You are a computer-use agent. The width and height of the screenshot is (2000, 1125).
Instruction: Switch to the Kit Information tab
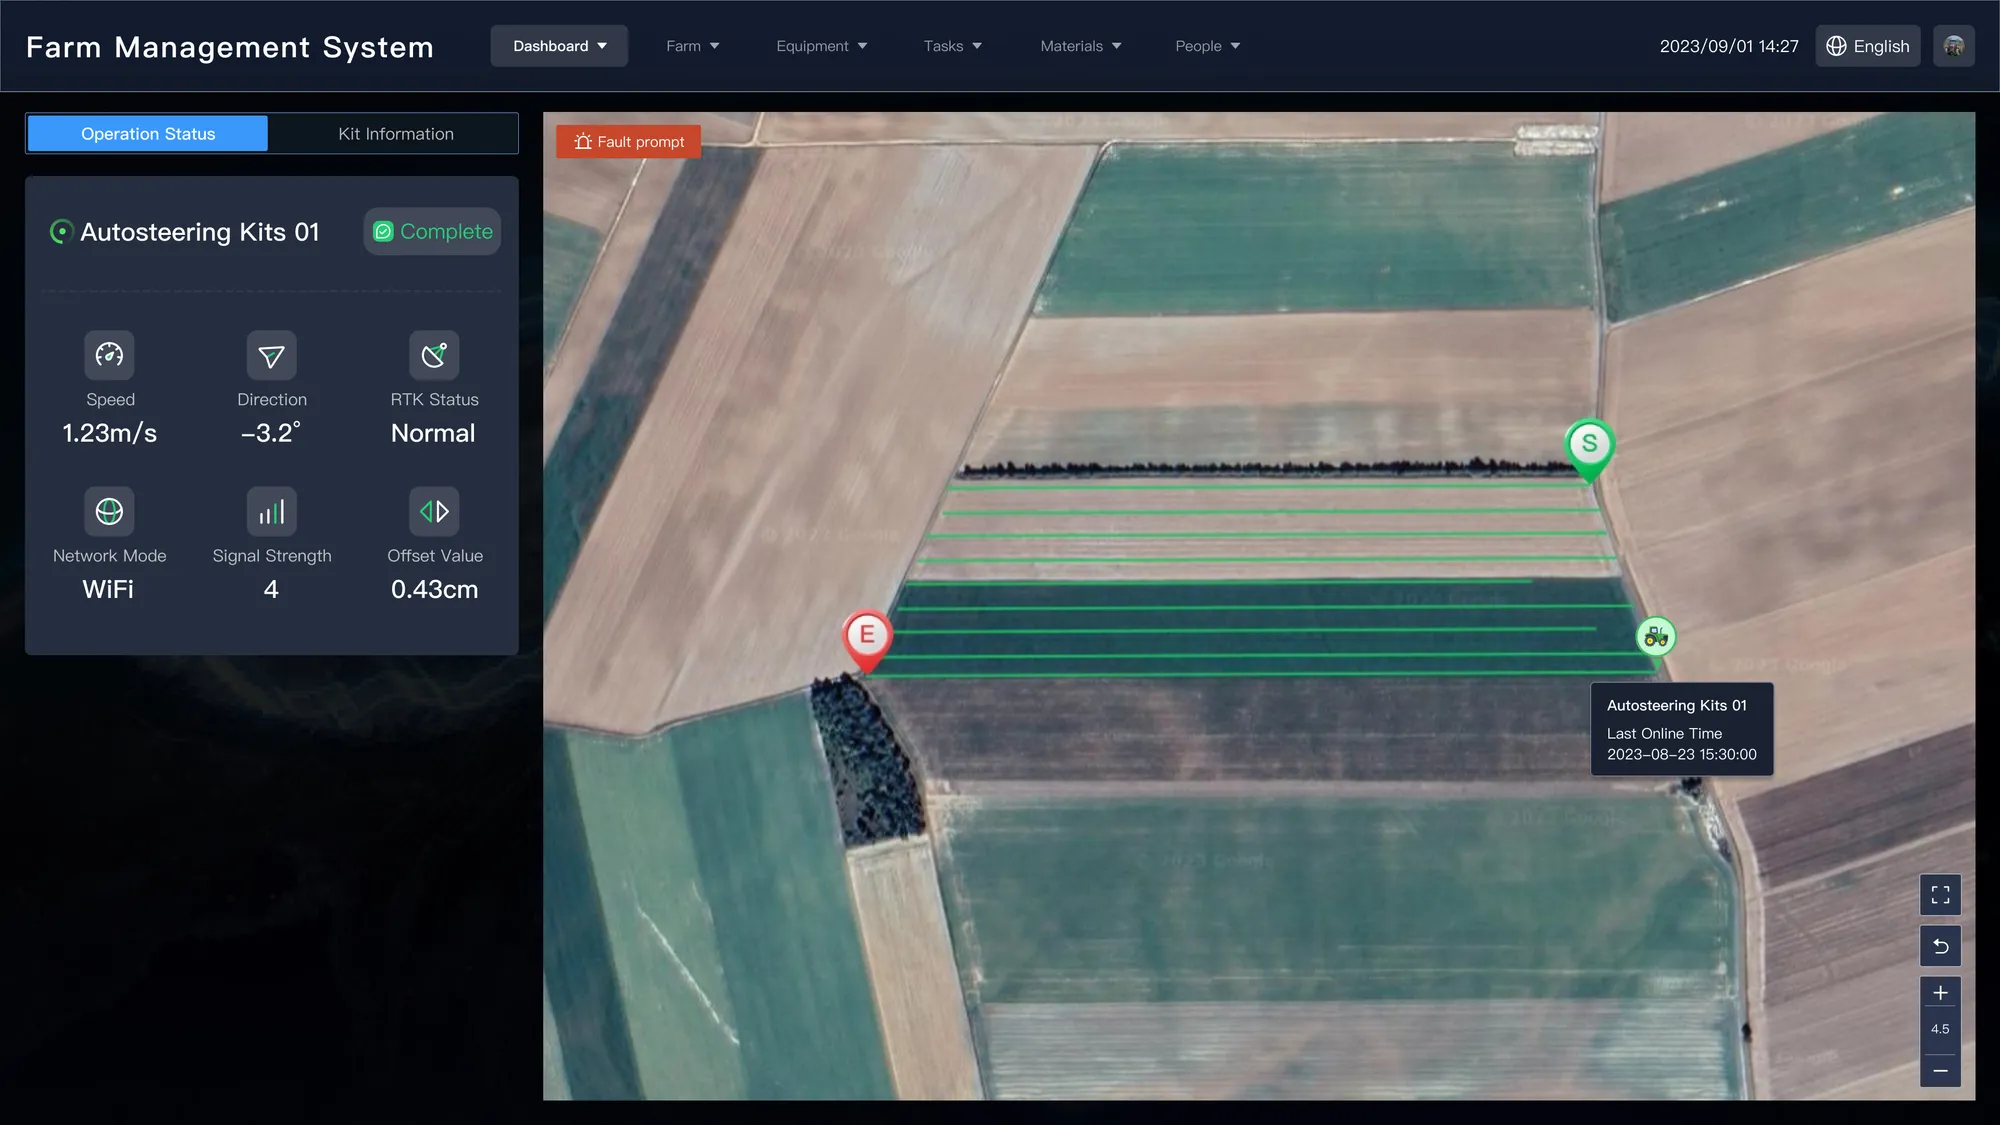(396, 134)
